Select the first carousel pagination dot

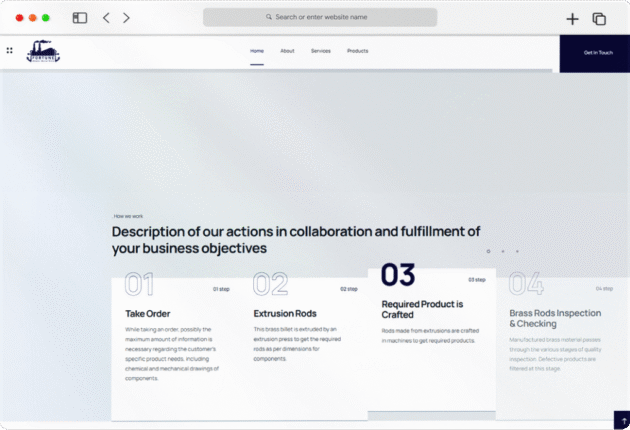click(488, 251)
